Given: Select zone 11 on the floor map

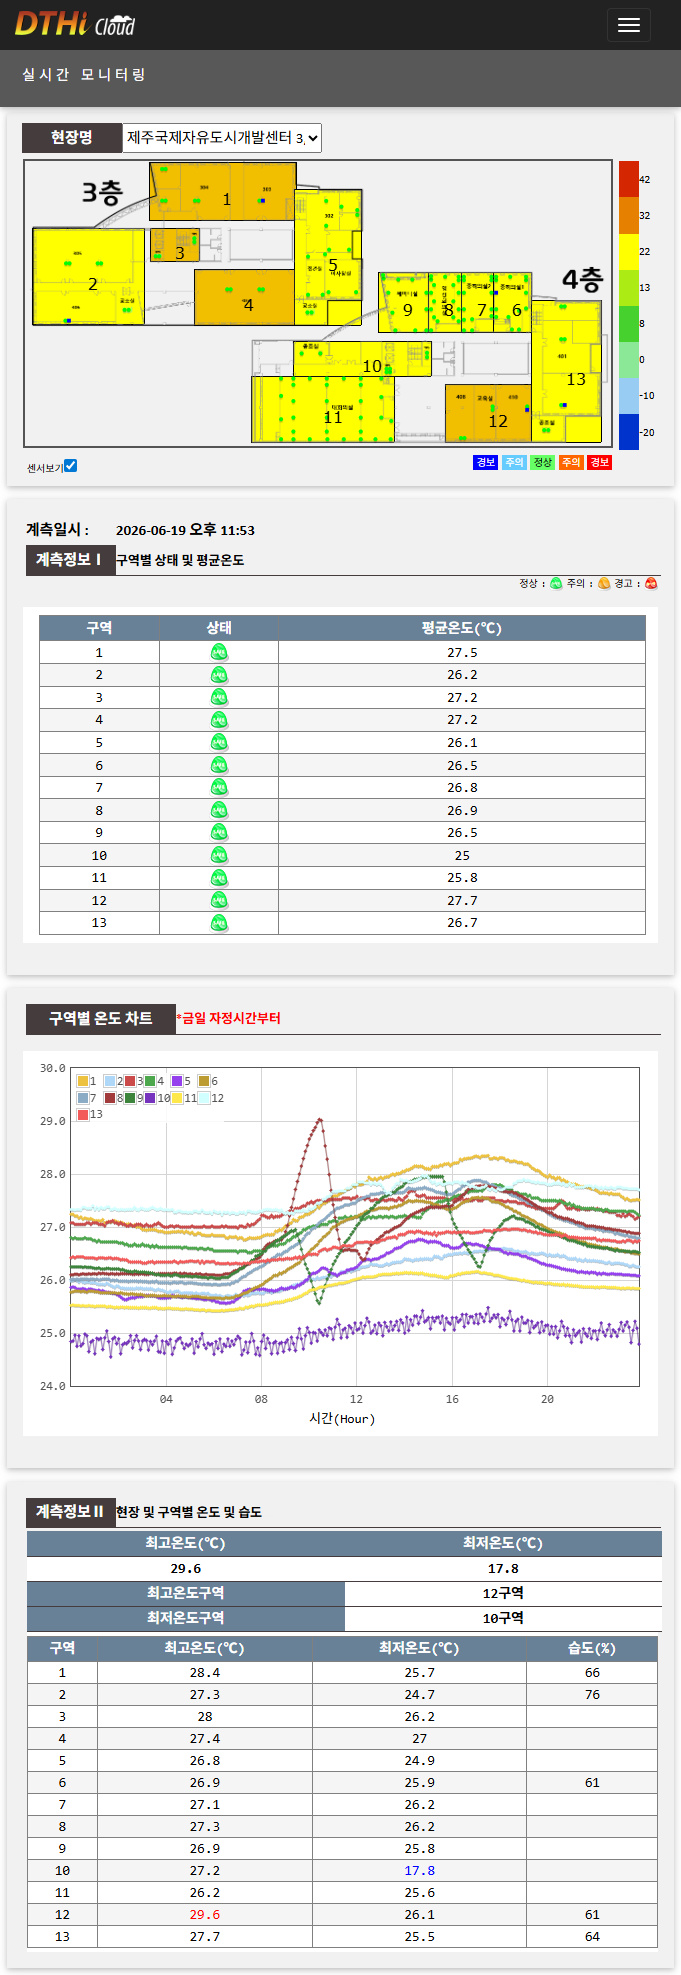Looking at the screenshot, I should pos(322,409).
